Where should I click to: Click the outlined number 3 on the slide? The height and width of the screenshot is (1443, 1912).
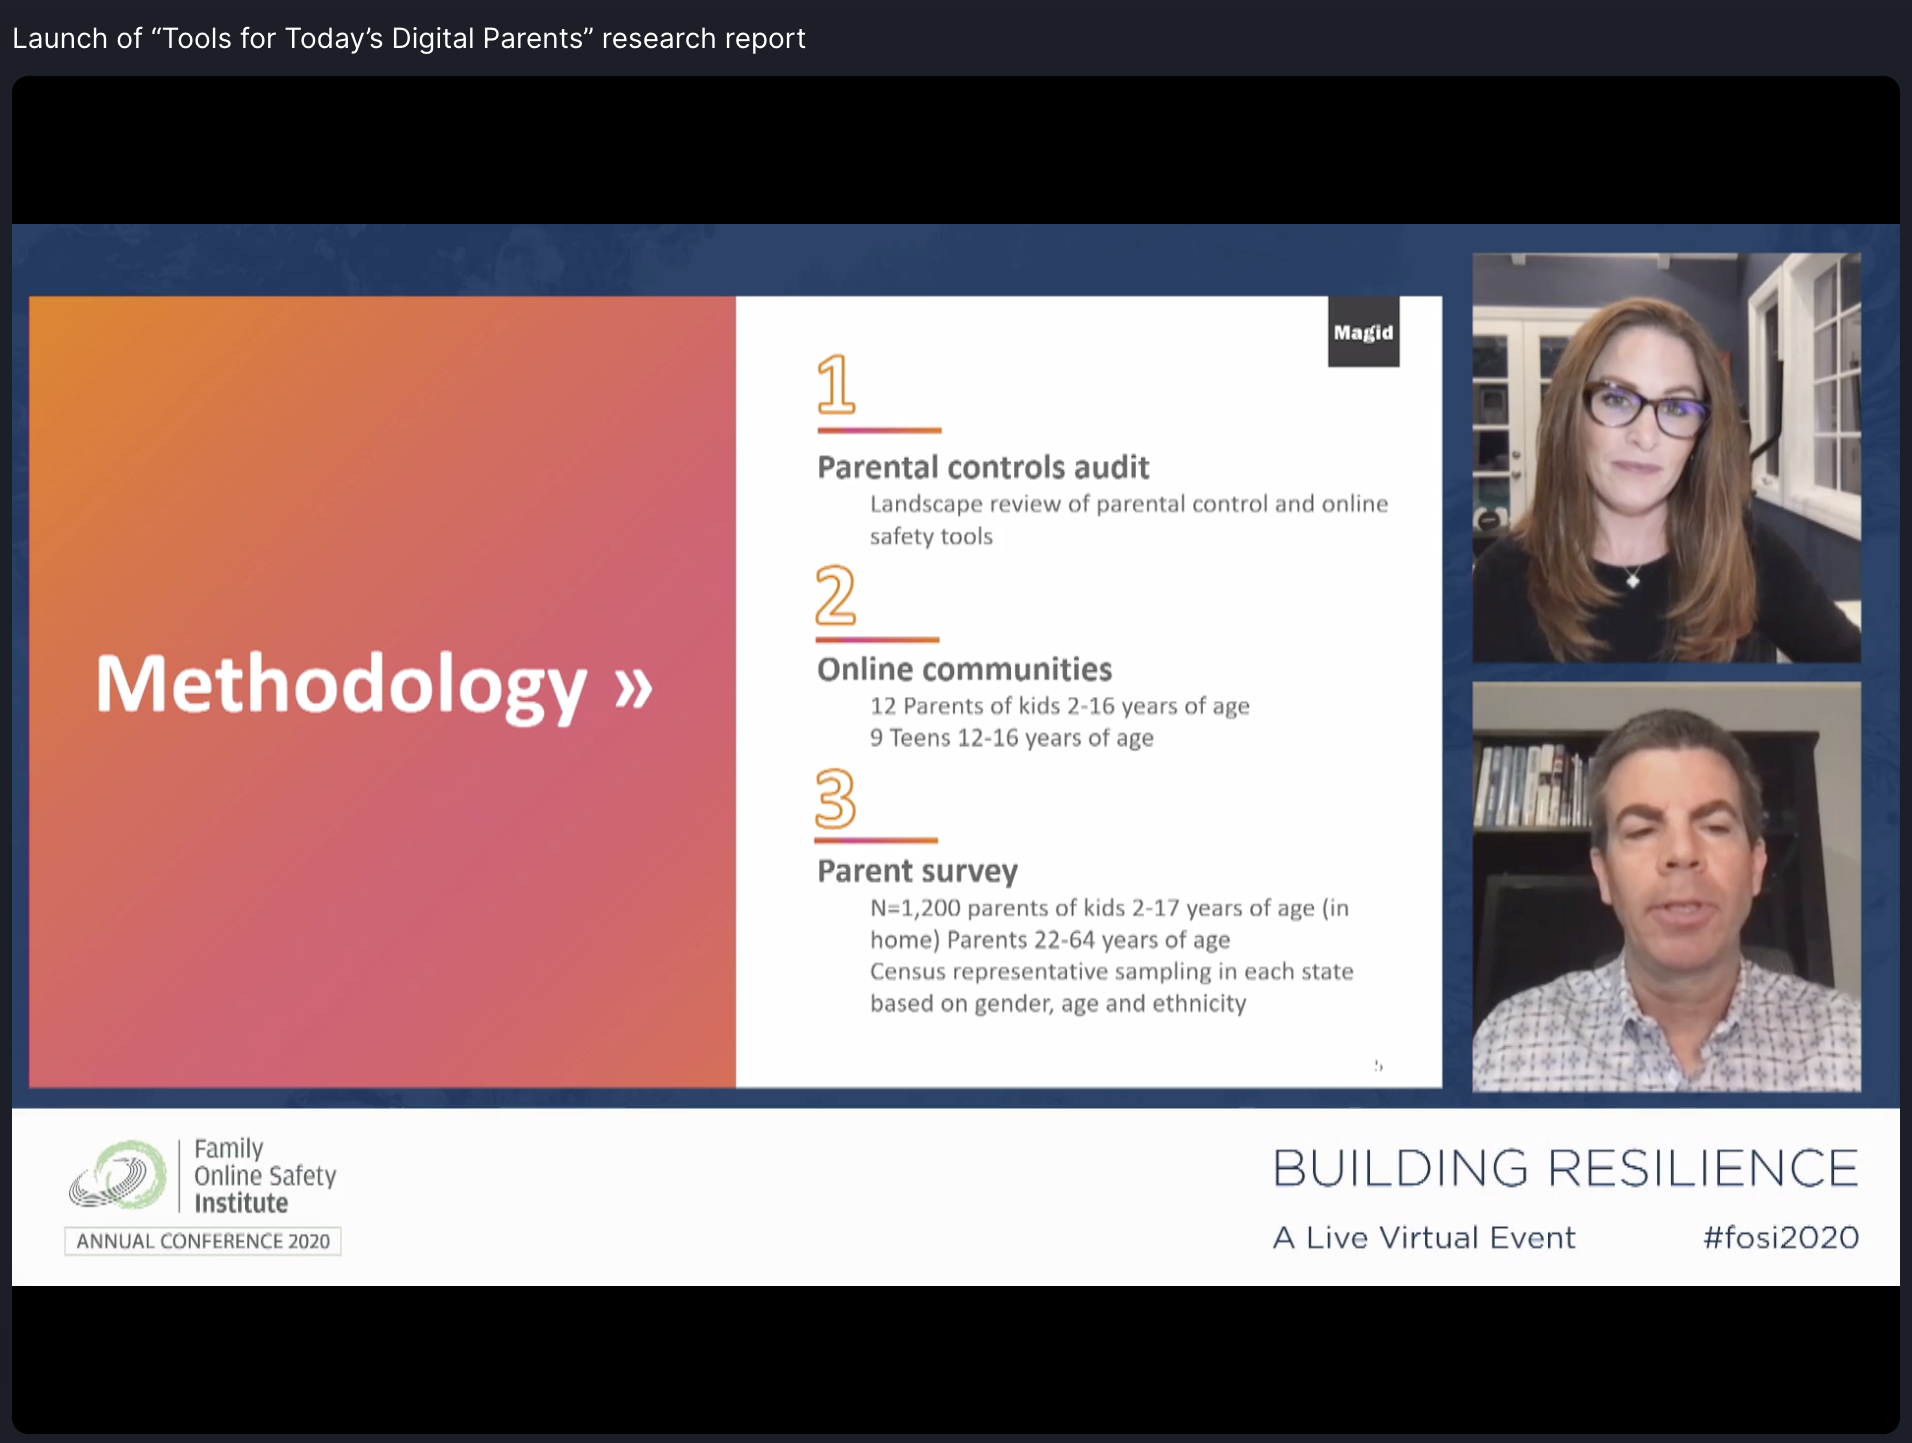(836, 799)
